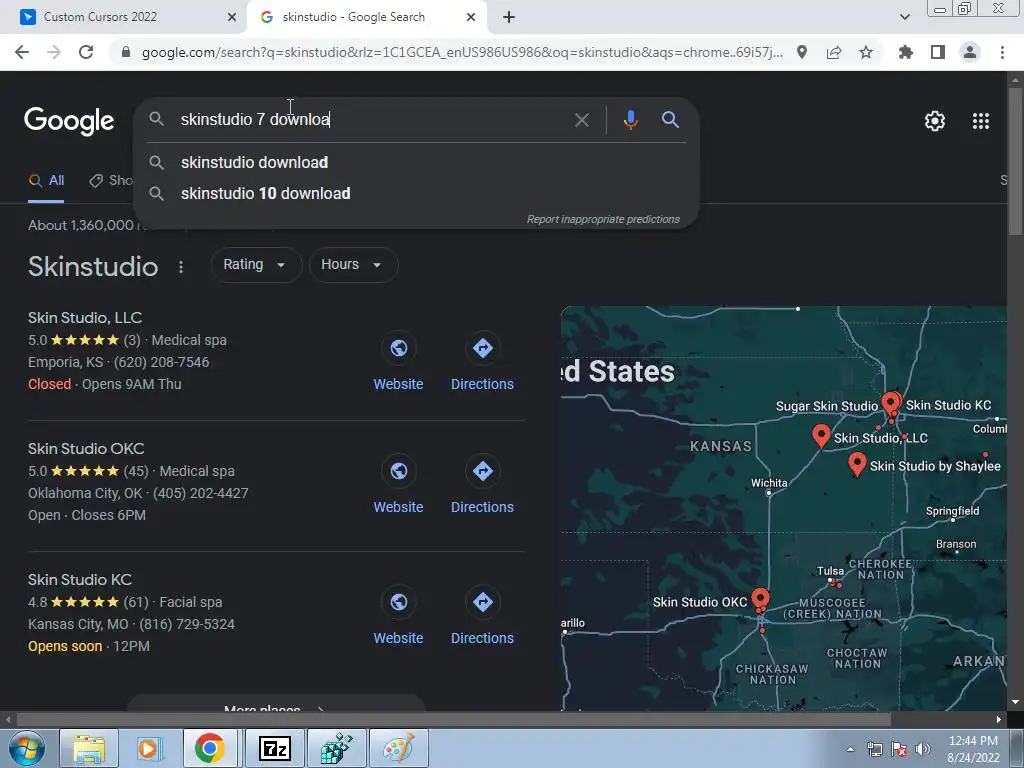
Task: Open a new tab with the plus button
Action: (x=509, y=17)
